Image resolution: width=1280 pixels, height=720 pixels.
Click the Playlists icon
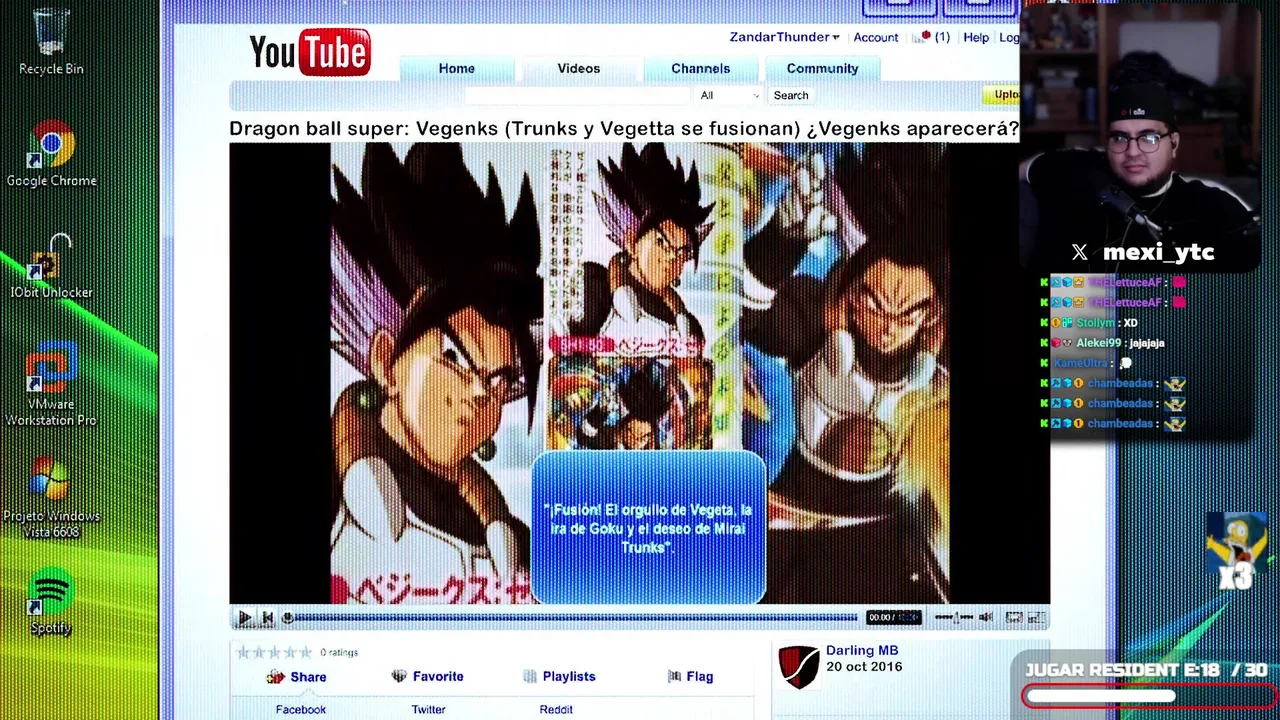point(530,677)
